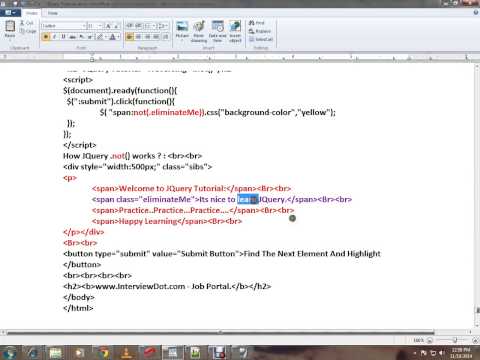Click Select all in Editing group
Image resolution: width=480 pixels, height=360 pixels.
pos(261,39)
